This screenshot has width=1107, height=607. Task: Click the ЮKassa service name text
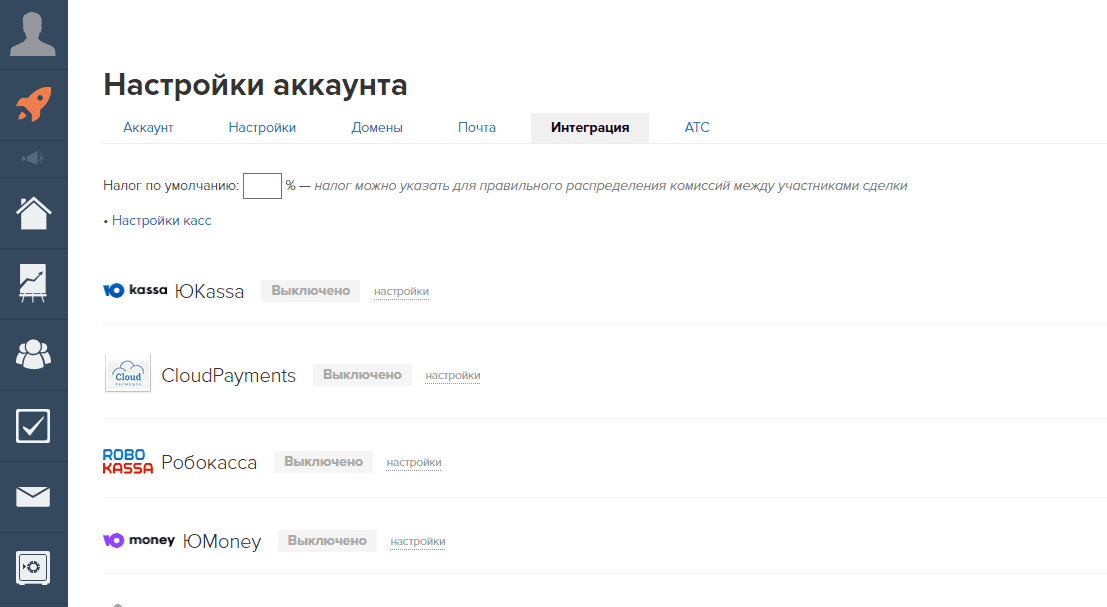coord(210,292)
